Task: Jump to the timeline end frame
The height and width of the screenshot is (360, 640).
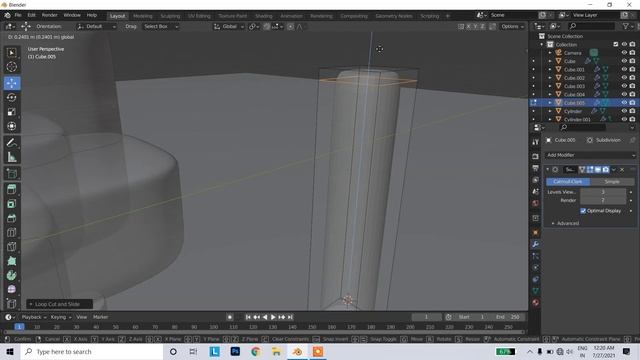Action: 290,317
